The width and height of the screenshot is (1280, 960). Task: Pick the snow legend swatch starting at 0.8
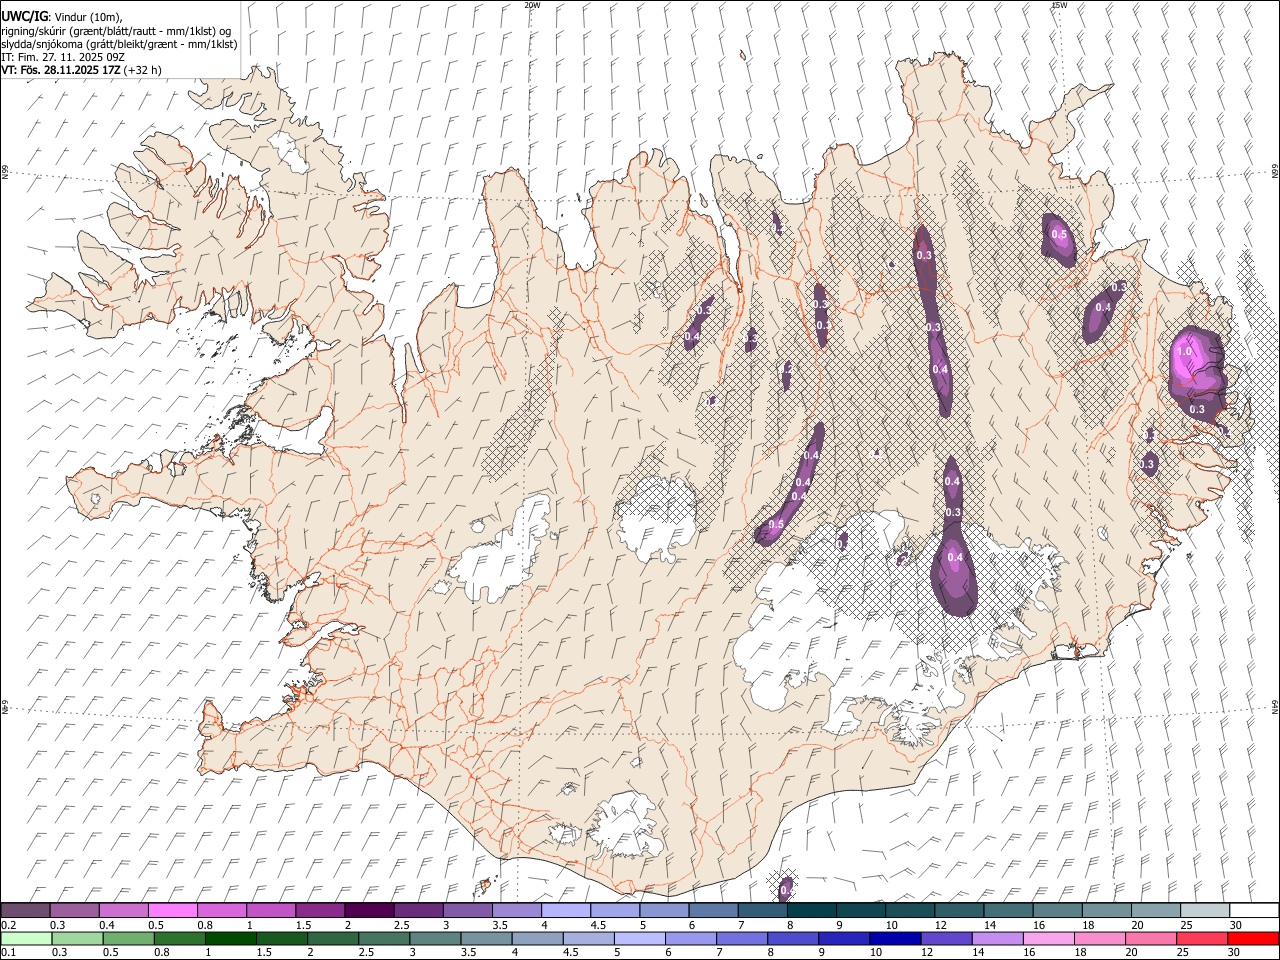click(222, 910)
